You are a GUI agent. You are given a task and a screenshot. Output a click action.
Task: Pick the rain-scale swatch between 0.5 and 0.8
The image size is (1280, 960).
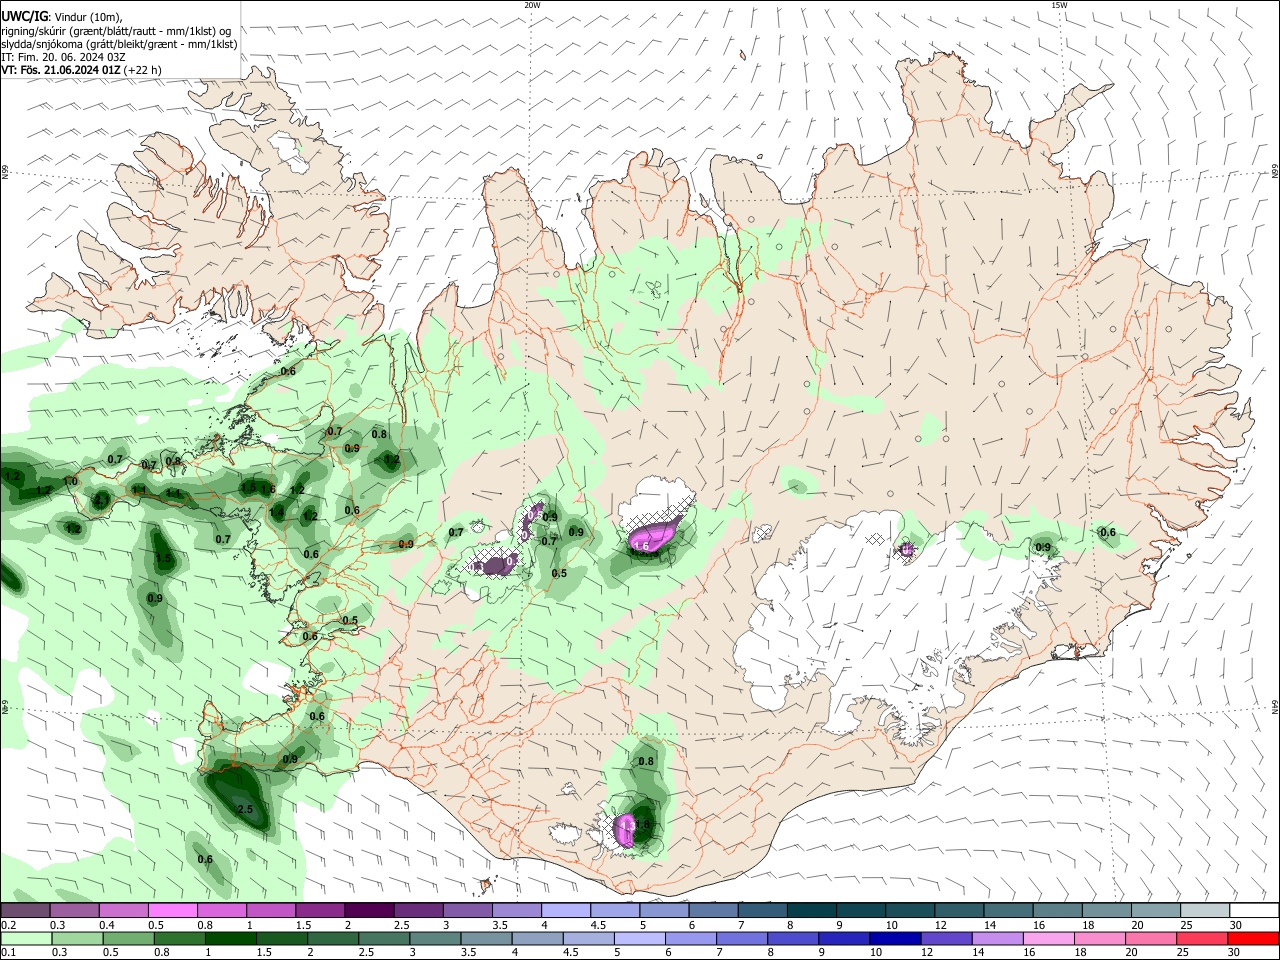tap(129, 938)
